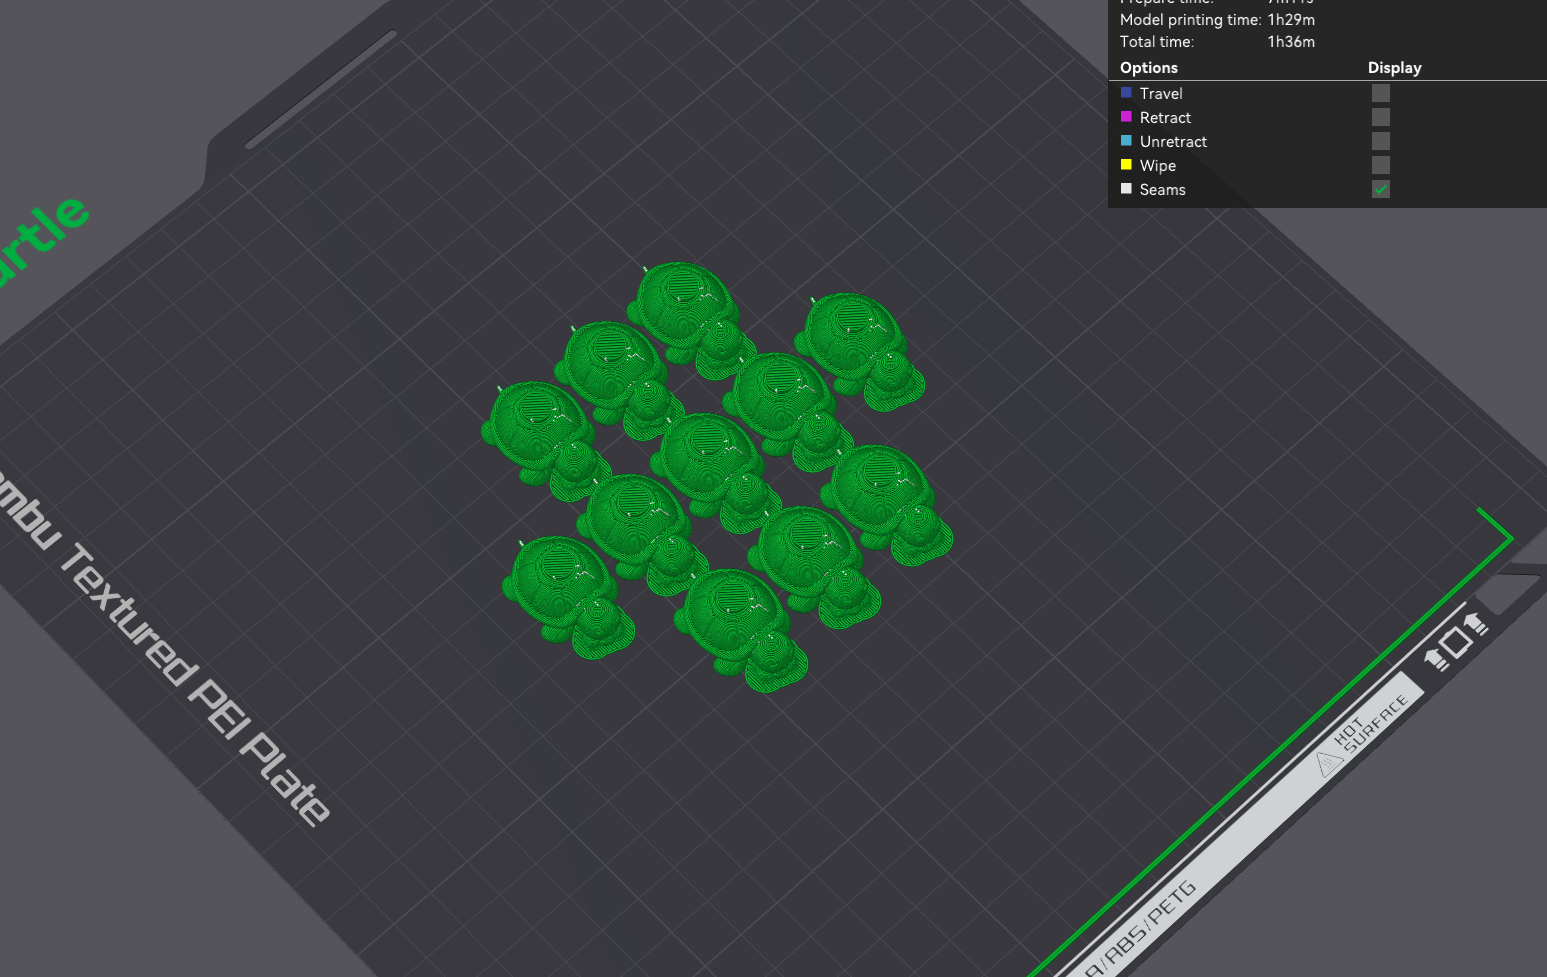Enable the Unretract display checkbox
Screen dimensions: 1547x977
pyautogui.click(x=1381, y=141)
